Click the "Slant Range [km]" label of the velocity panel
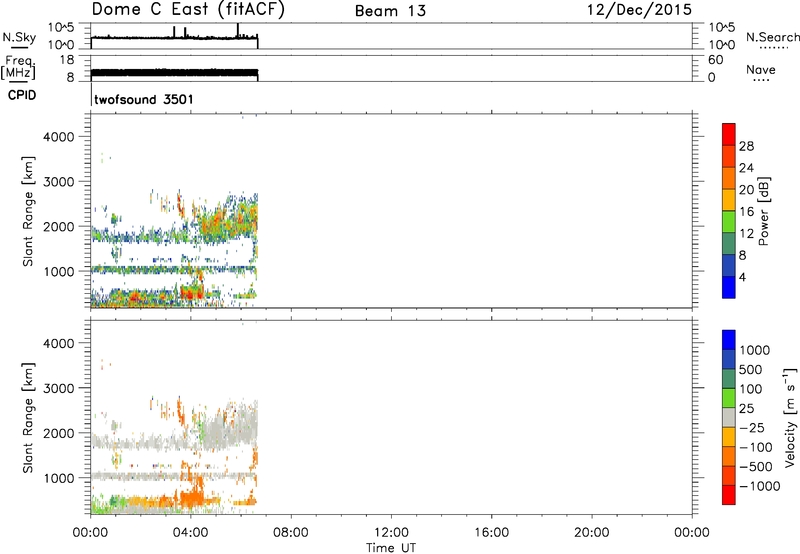The width and height of the screenshot is (800, 554). [28, 418]
